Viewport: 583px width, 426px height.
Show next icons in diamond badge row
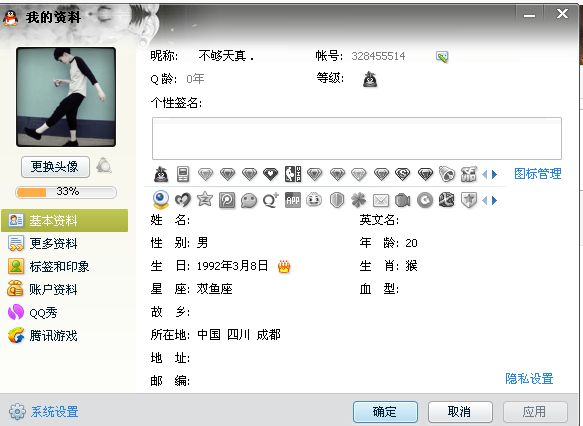point(495,174)
